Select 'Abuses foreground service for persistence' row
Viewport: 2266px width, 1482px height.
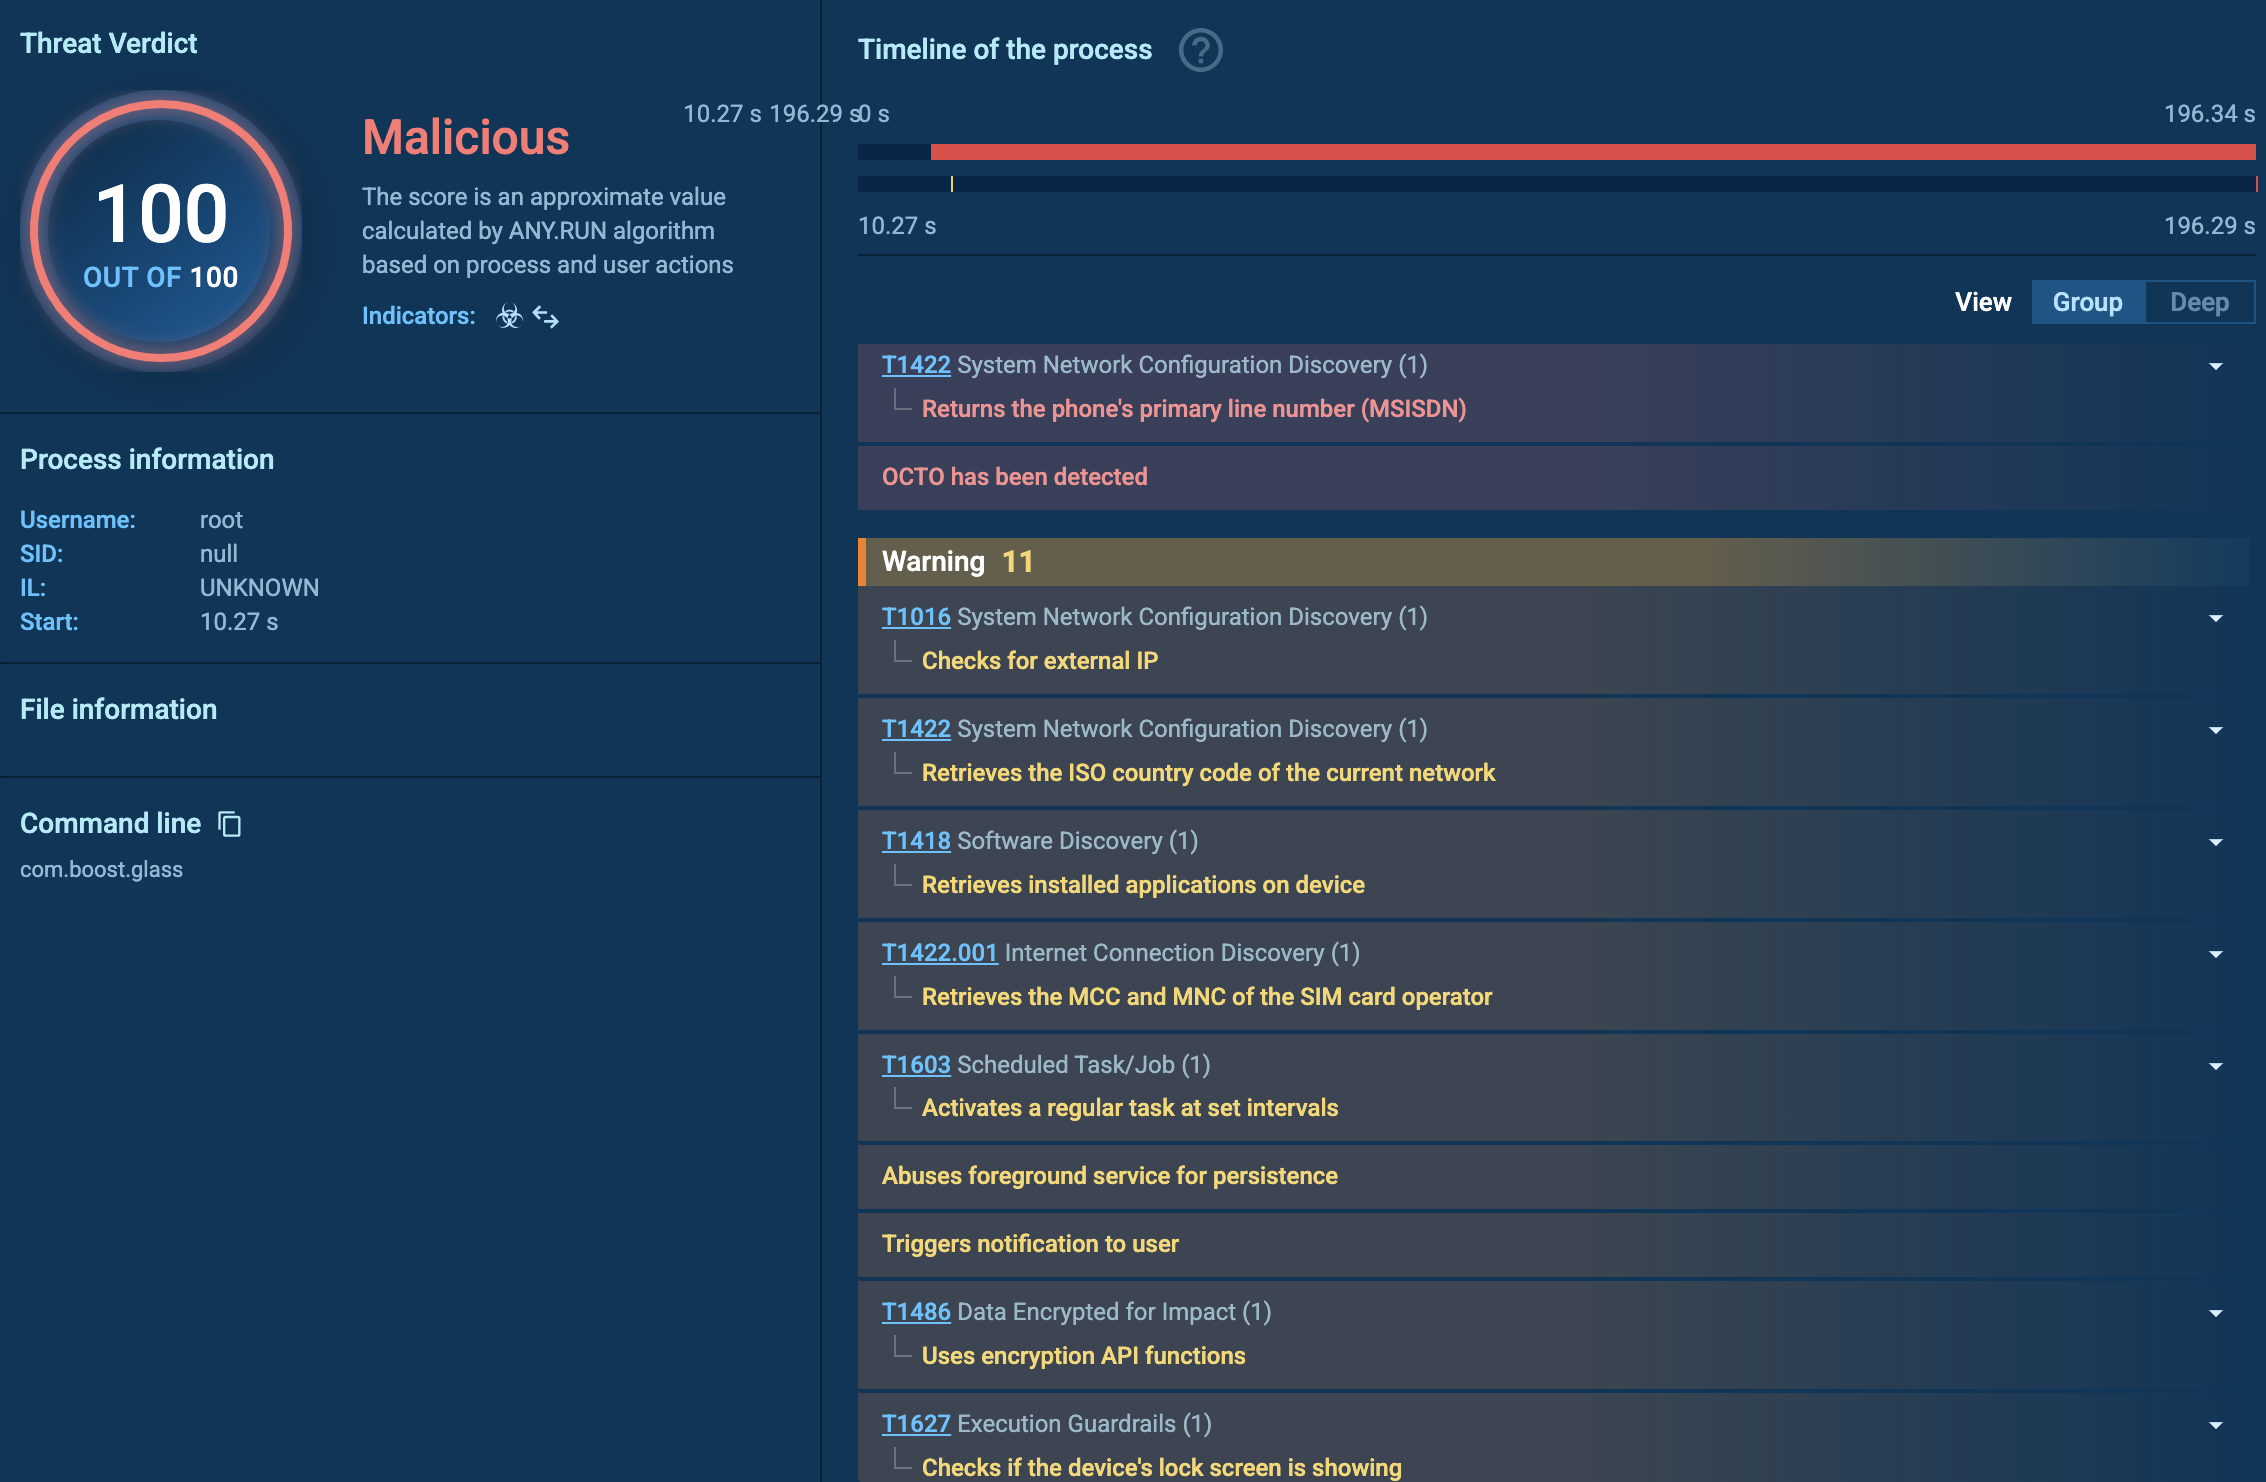tap(1554, 1176)
